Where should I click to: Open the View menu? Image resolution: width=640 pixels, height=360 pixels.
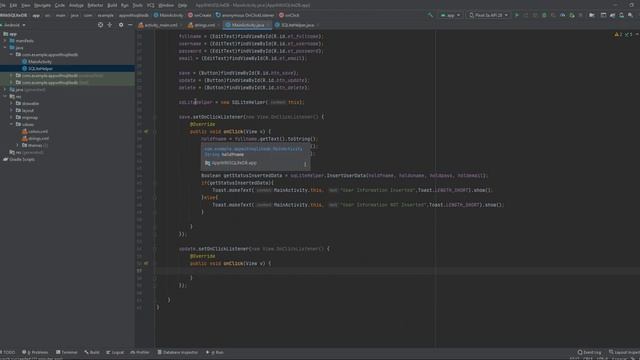click(26, 5)
